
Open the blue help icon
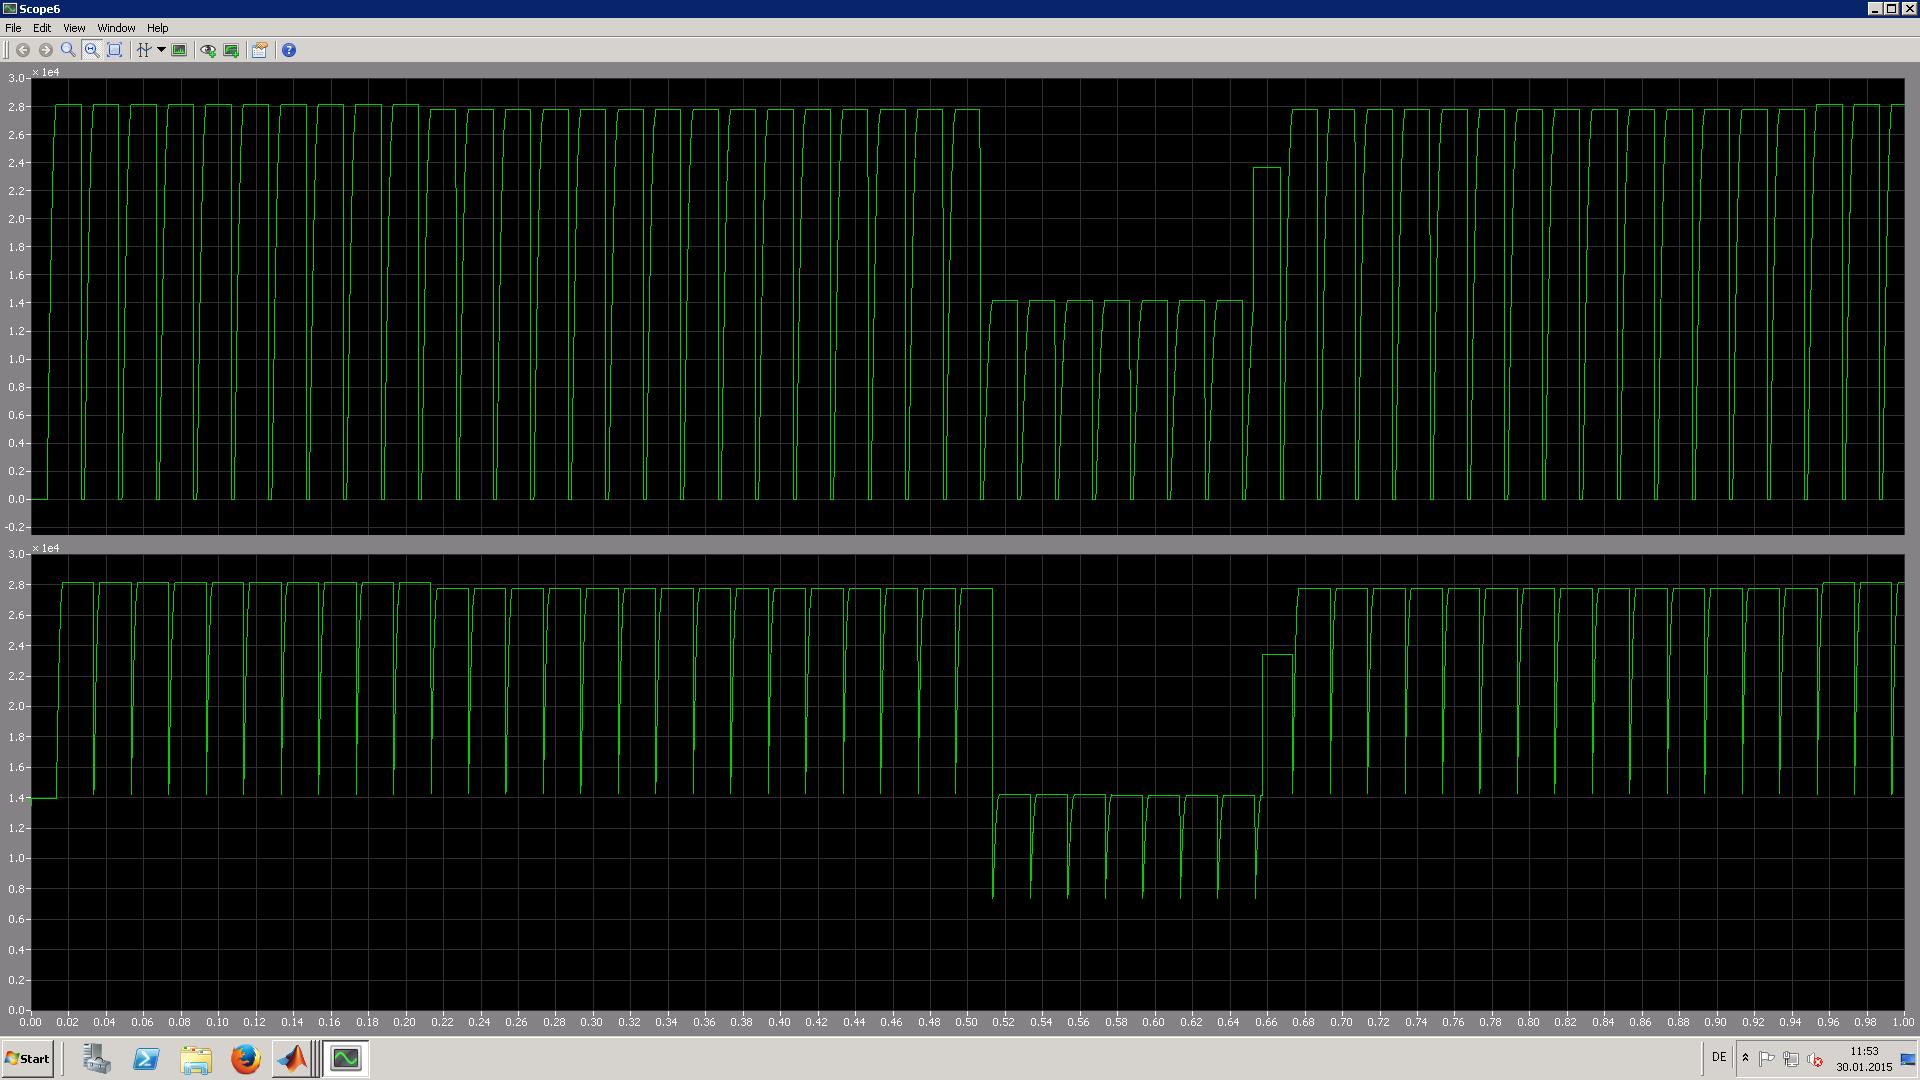coord(289,50)
